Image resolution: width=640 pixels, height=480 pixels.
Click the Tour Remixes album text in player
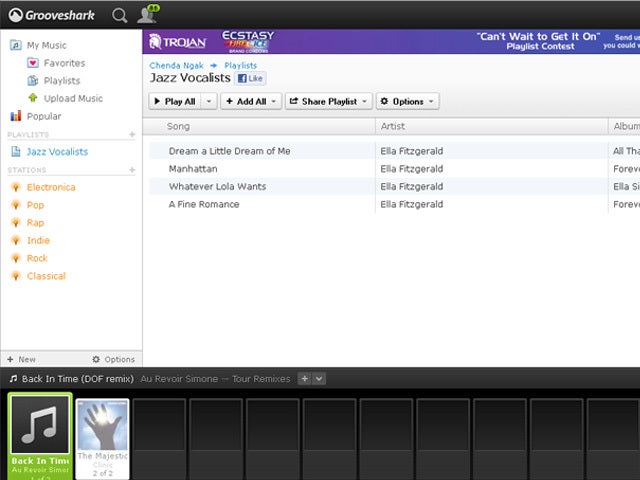click(x=261, y=379)
